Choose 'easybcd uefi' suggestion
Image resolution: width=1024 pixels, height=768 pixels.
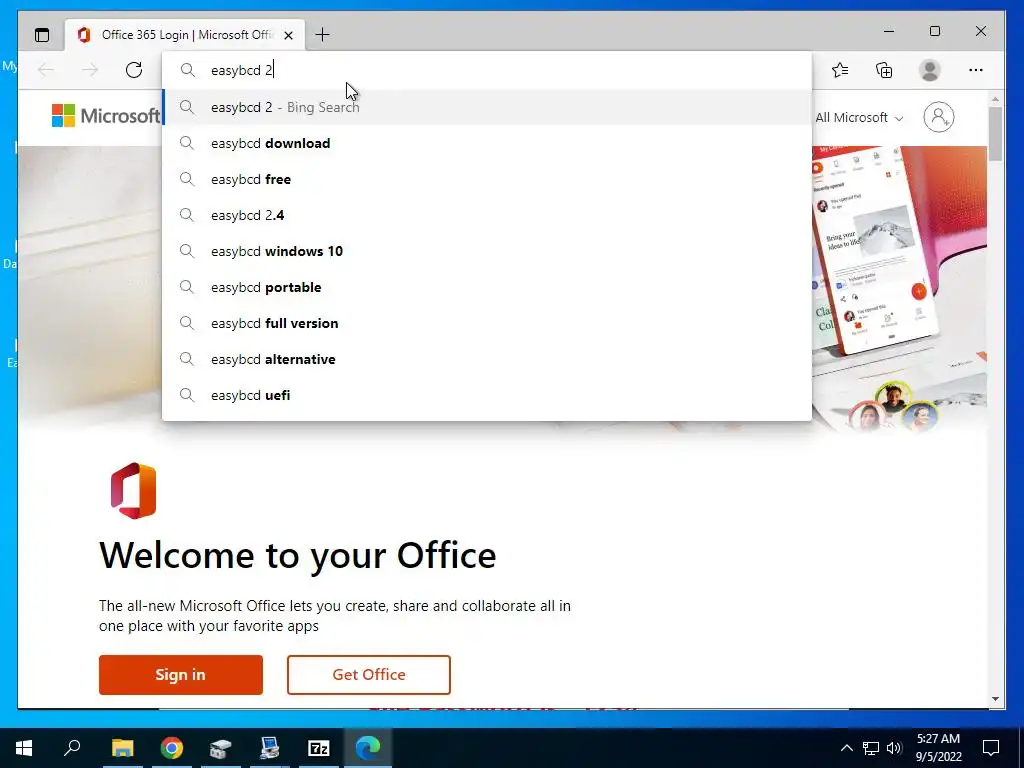487,394
